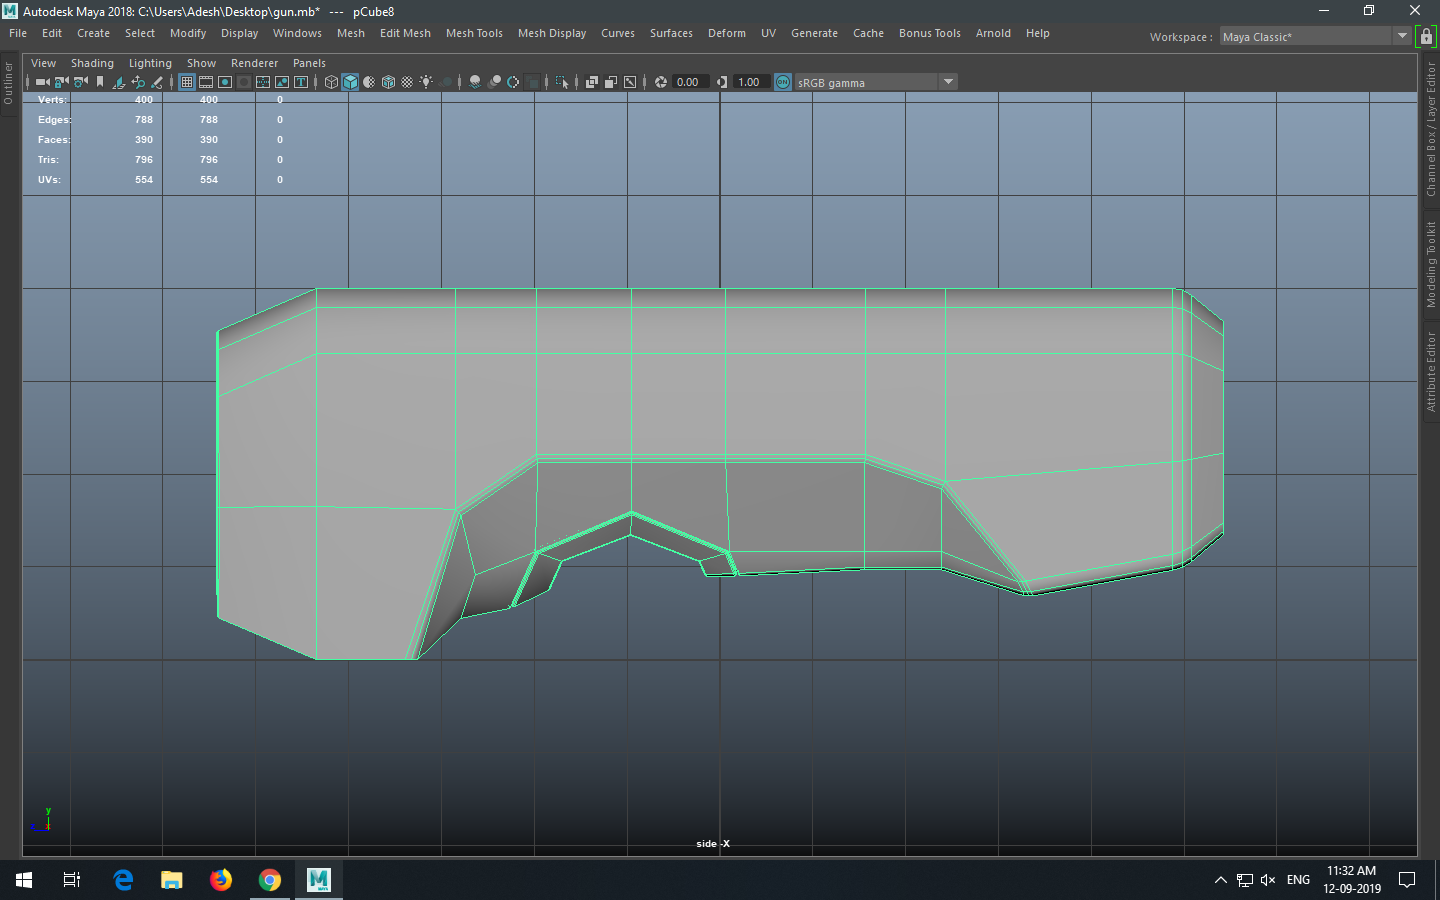Click the Task View taskbar icon

pos(72,880)
